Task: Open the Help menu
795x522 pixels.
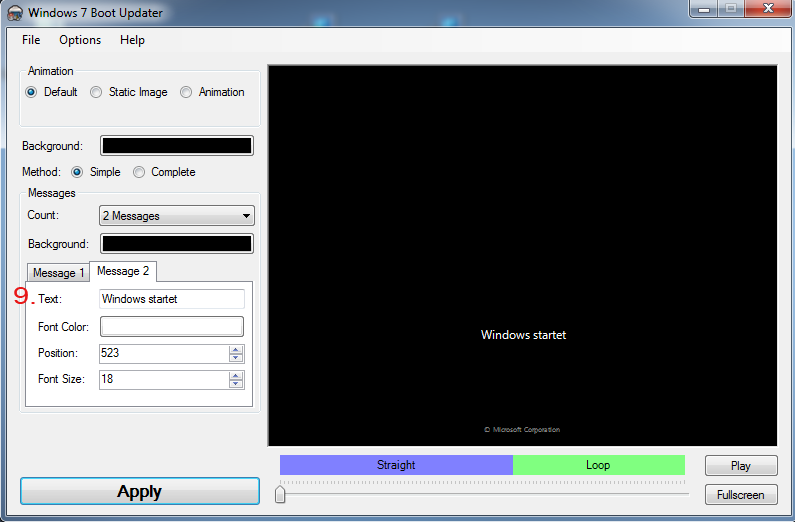Action: [x=132, y=40]
